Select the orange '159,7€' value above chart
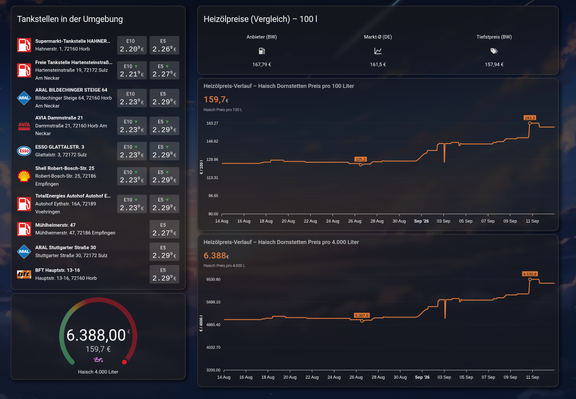Screen dimensions: 576x399 [216, 100]
